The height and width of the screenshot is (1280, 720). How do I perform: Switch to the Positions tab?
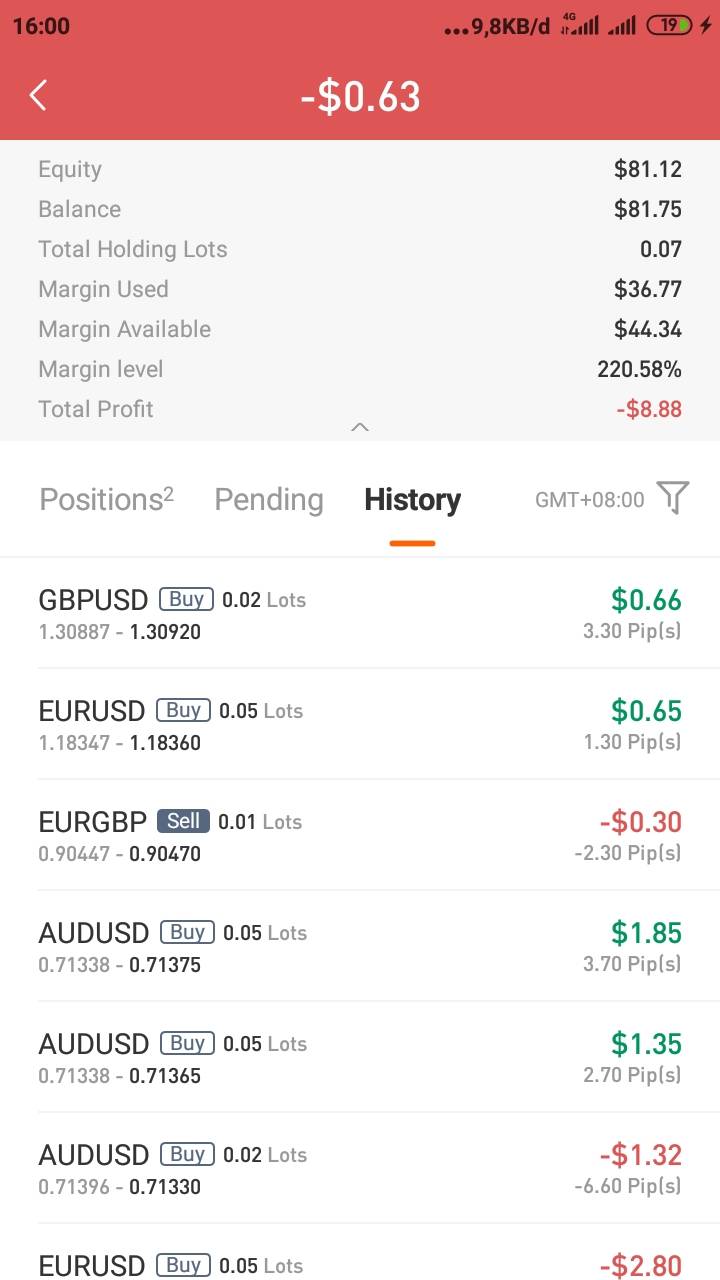click(106, 499)
